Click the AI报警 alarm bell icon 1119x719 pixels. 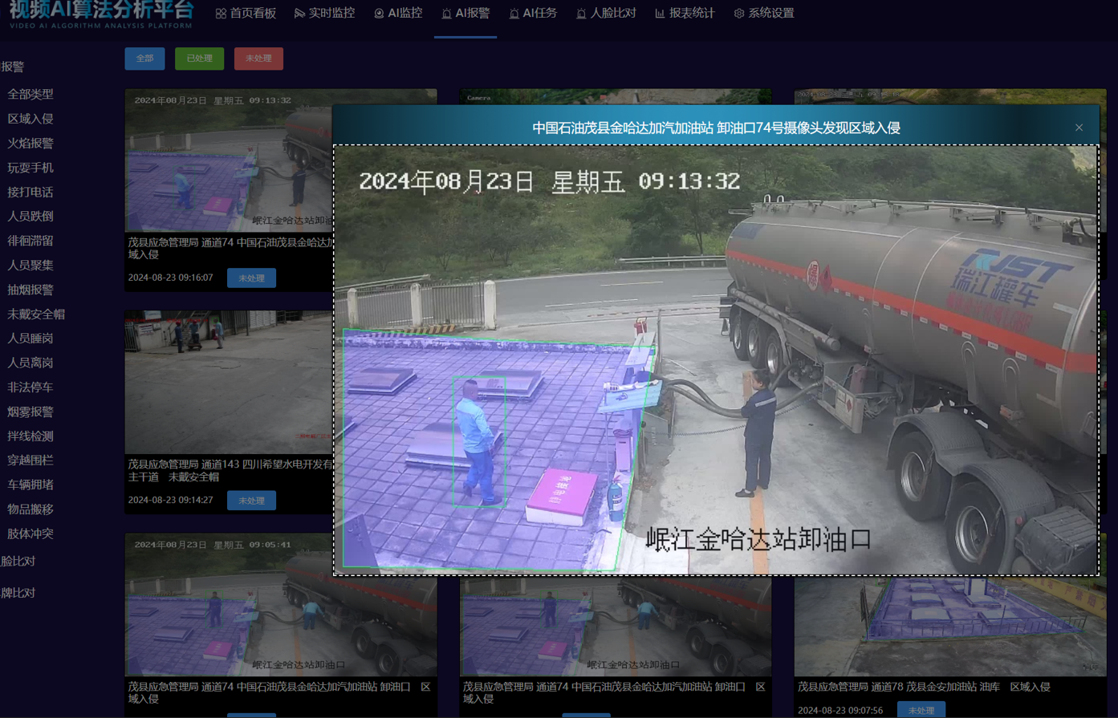click(446, 14)
